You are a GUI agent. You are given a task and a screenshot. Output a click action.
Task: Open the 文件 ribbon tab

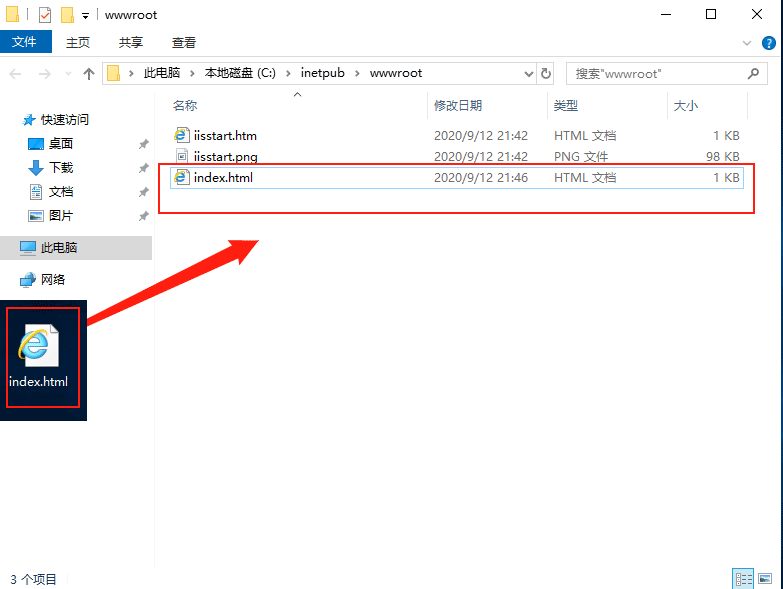point(25,42)
